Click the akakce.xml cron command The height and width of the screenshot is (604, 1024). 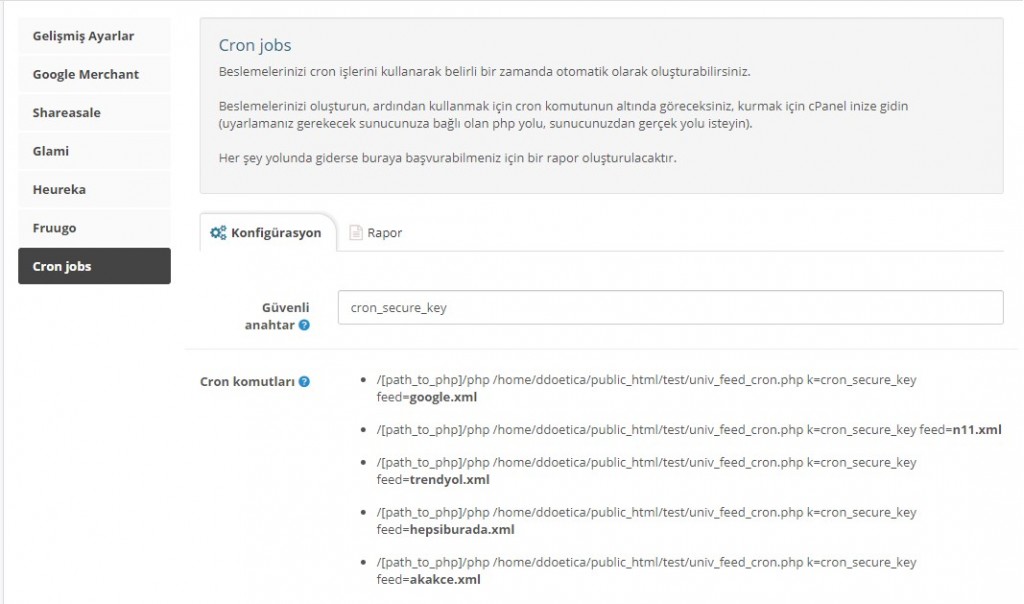(646, 571)
